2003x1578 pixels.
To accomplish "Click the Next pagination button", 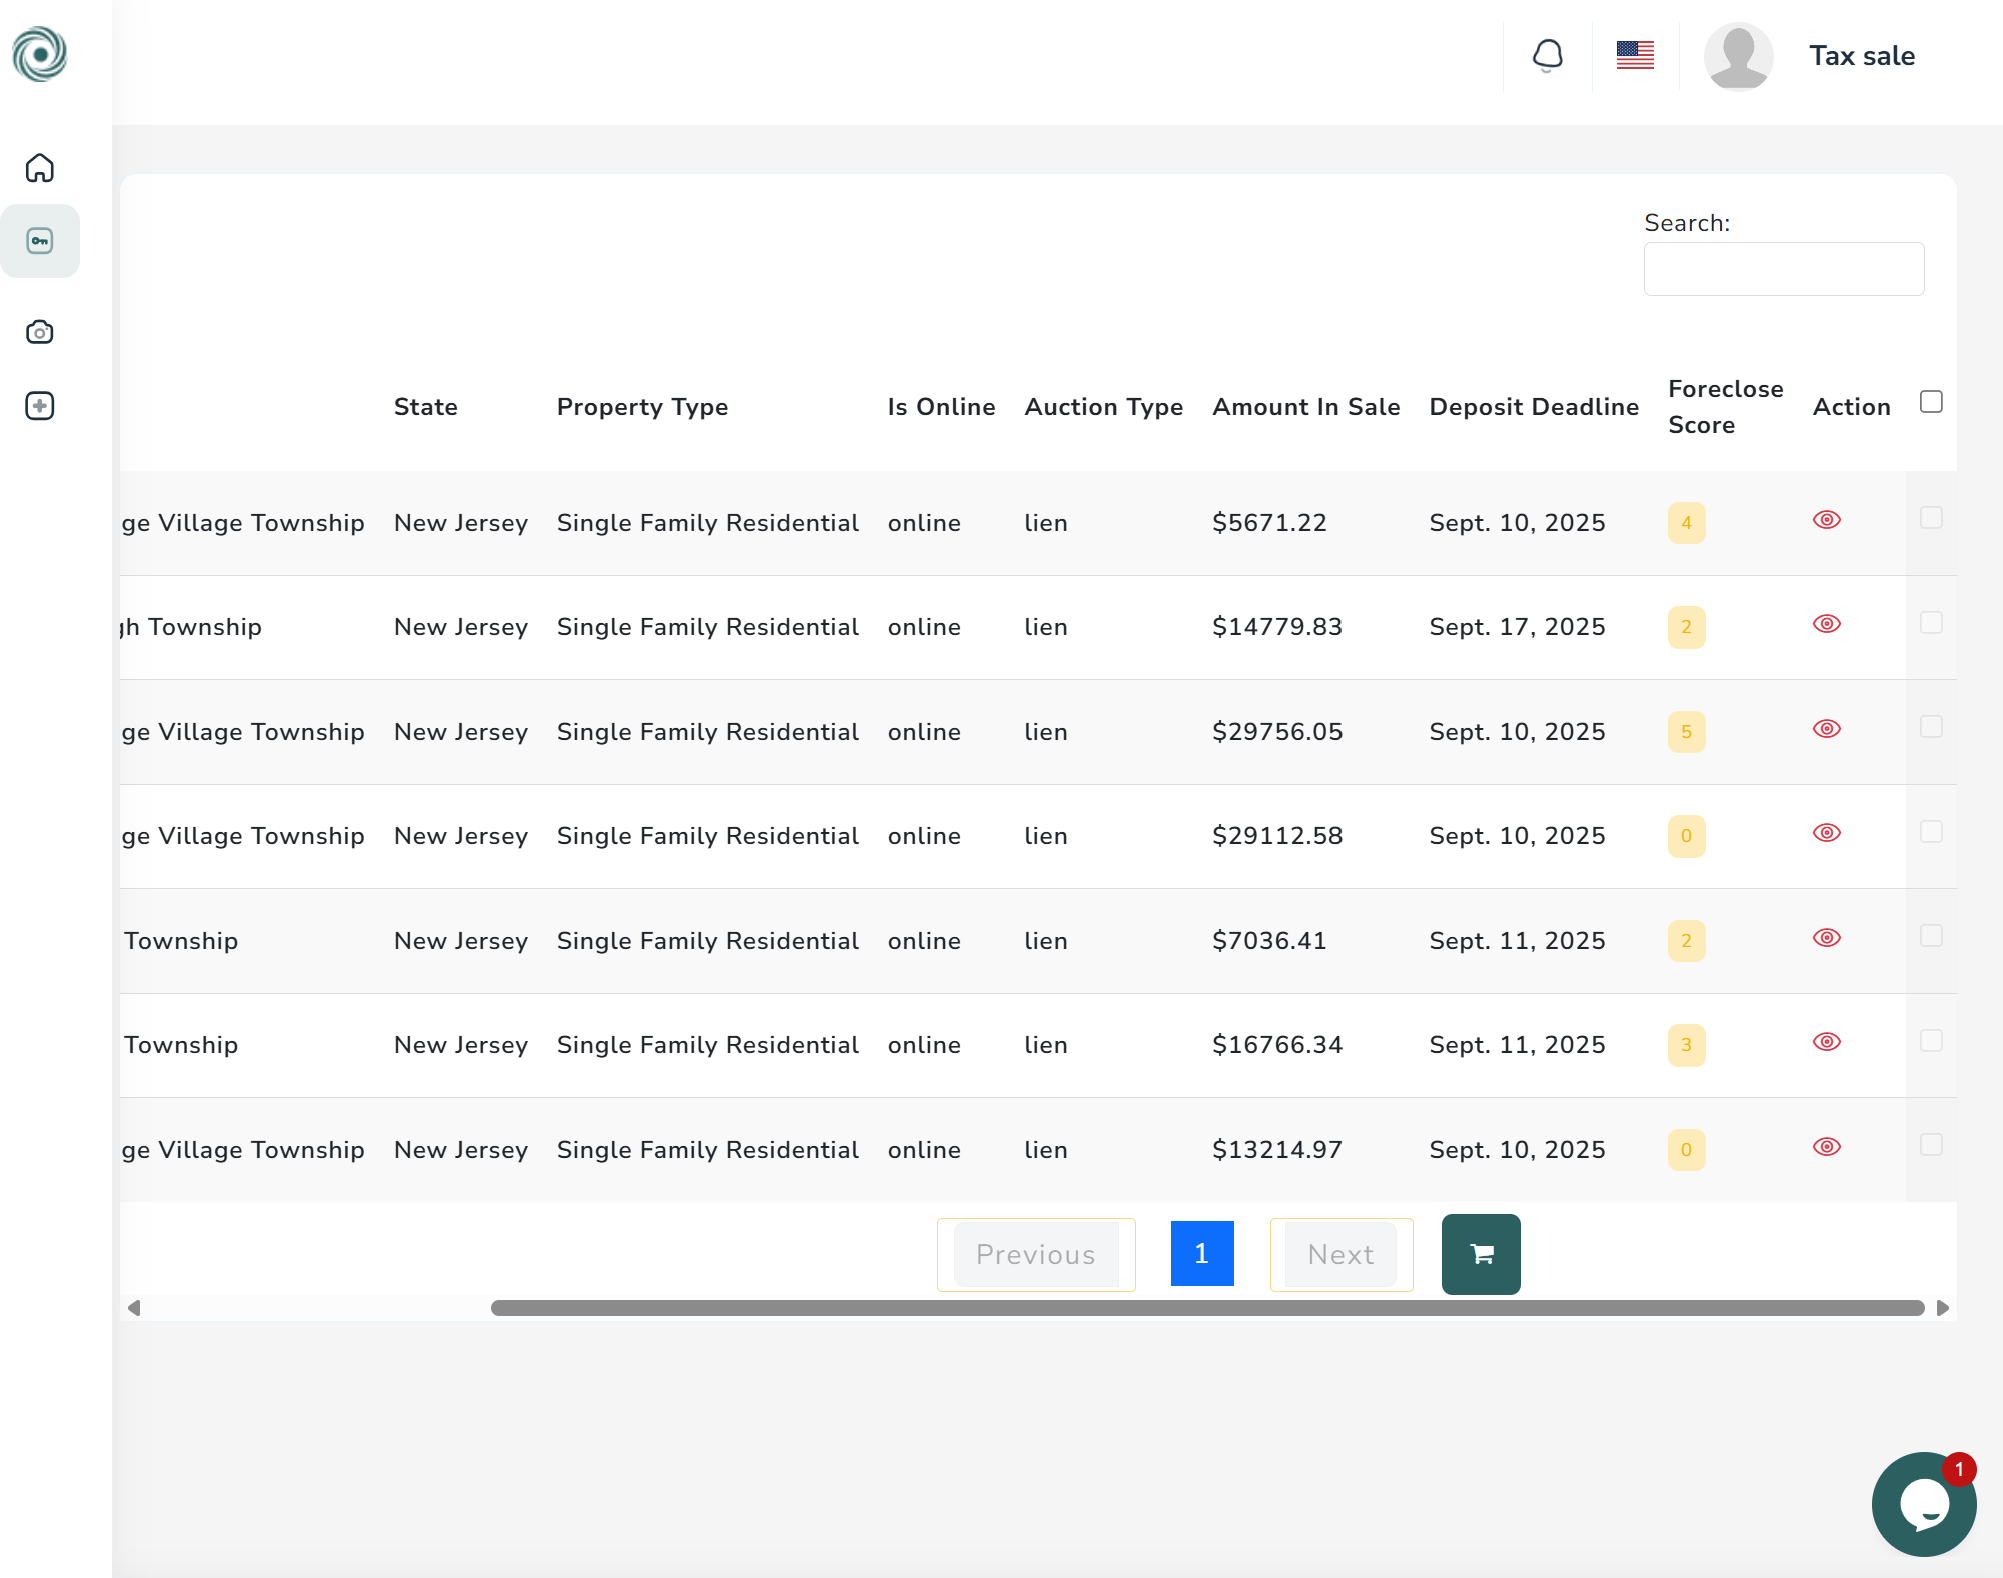I will 1340,1254.
